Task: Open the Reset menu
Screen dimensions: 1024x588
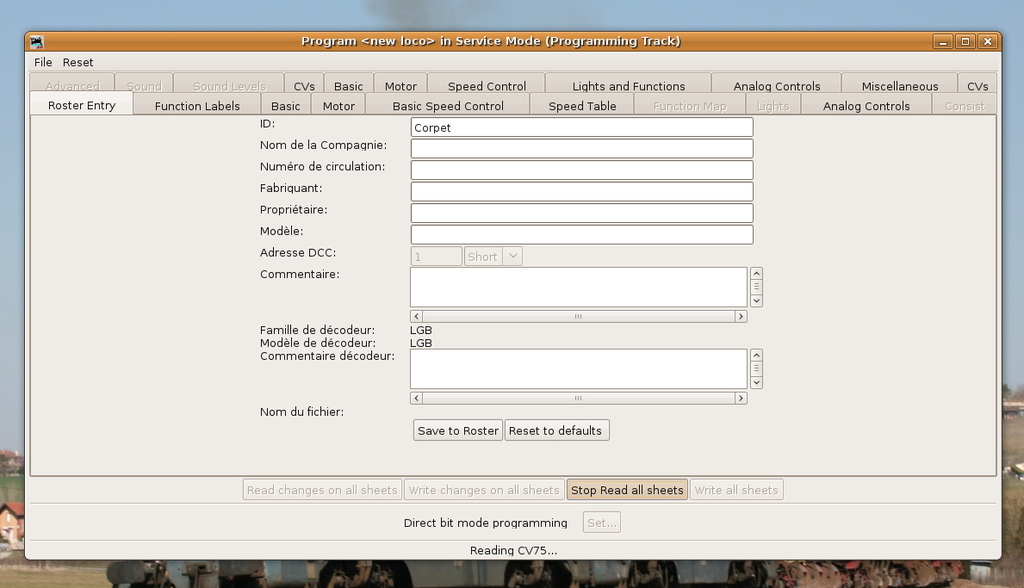Action: (78, 62)
